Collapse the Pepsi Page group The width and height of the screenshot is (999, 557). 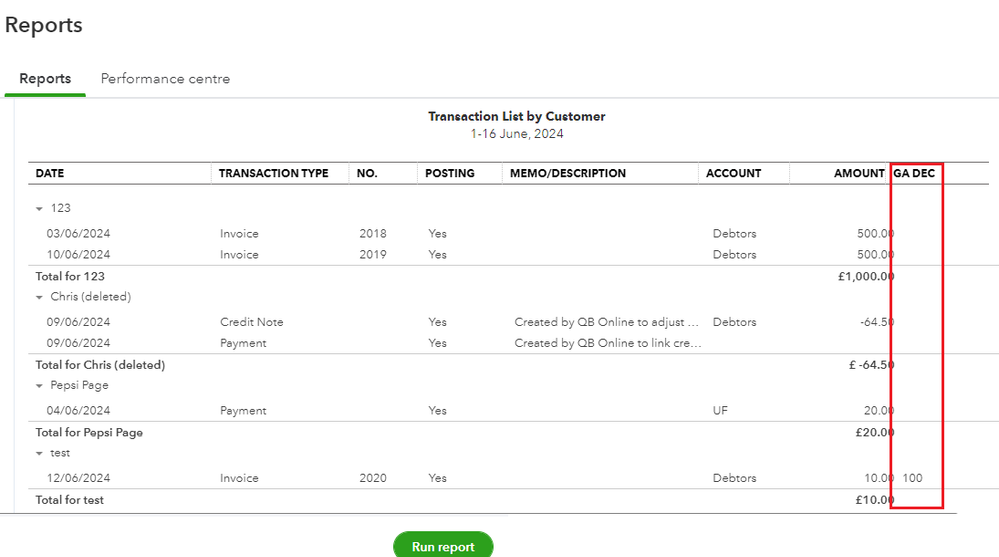click(x=40, y=385)
